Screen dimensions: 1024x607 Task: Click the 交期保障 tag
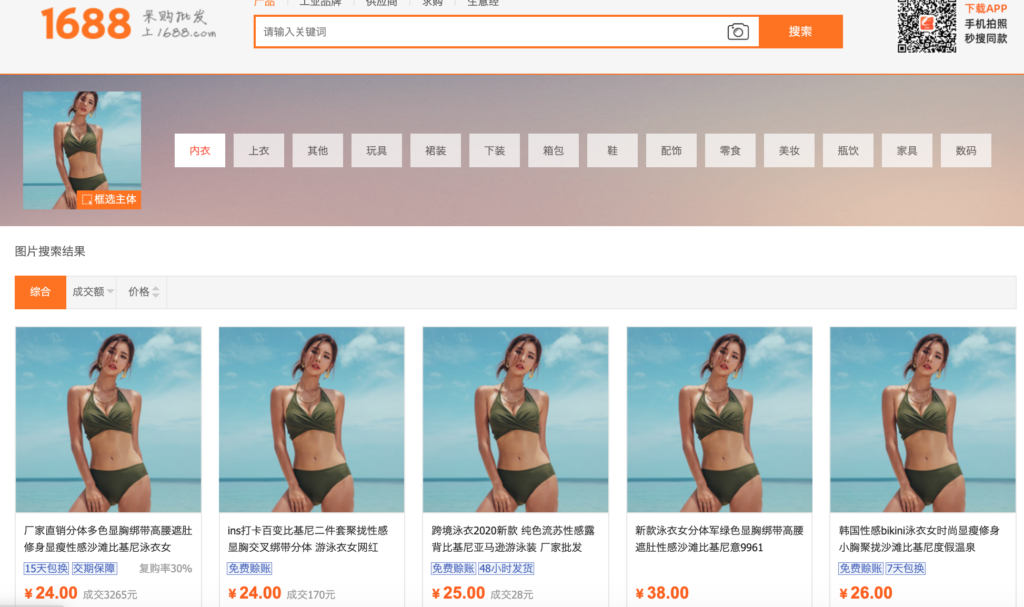[x=94, y=568]
